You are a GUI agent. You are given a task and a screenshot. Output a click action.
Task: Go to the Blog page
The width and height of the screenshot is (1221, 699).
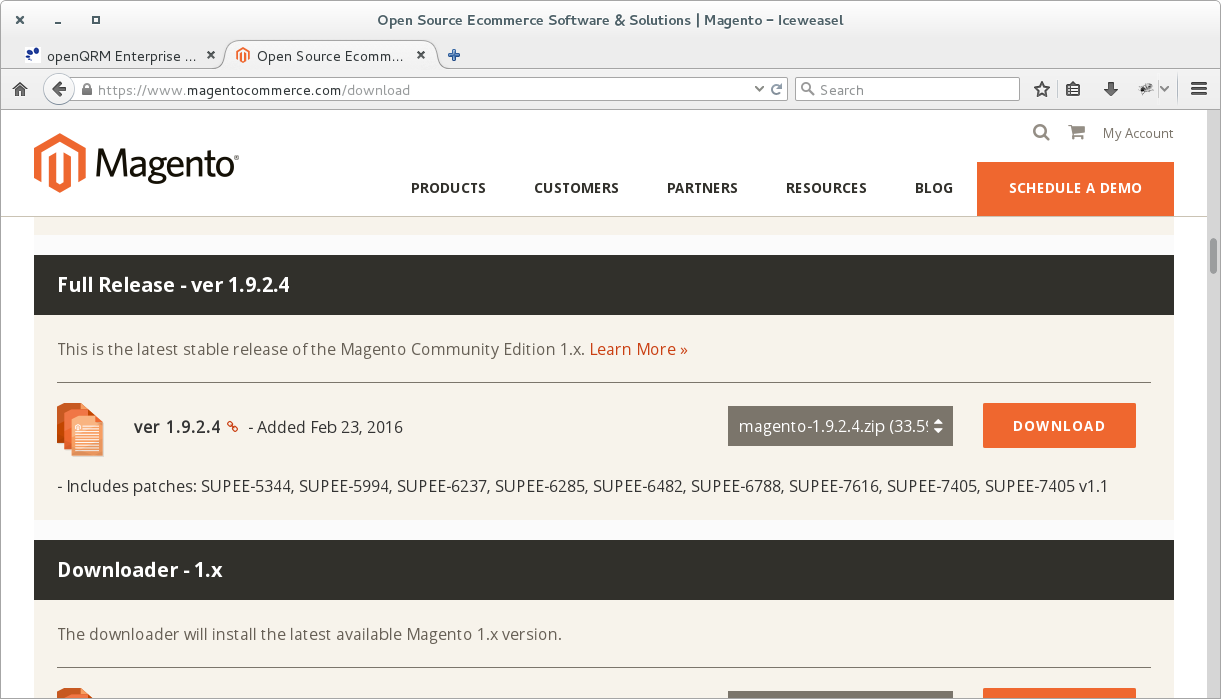click(934, 188)
